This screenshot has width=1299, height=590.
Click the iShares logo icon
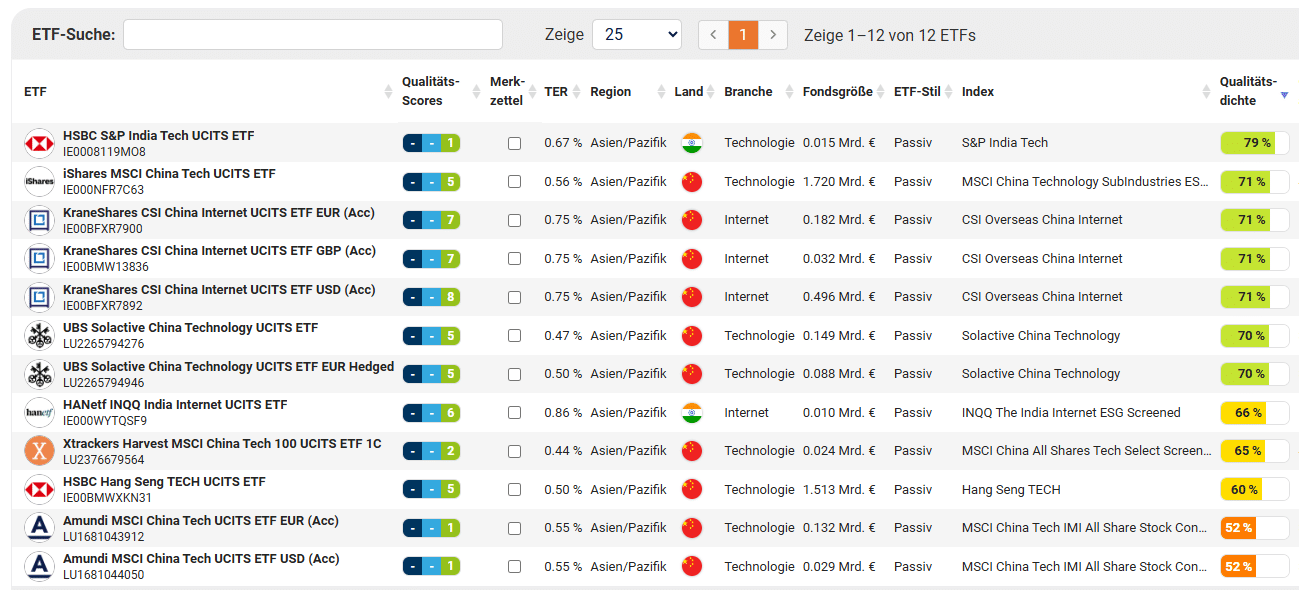coord(39,182)
